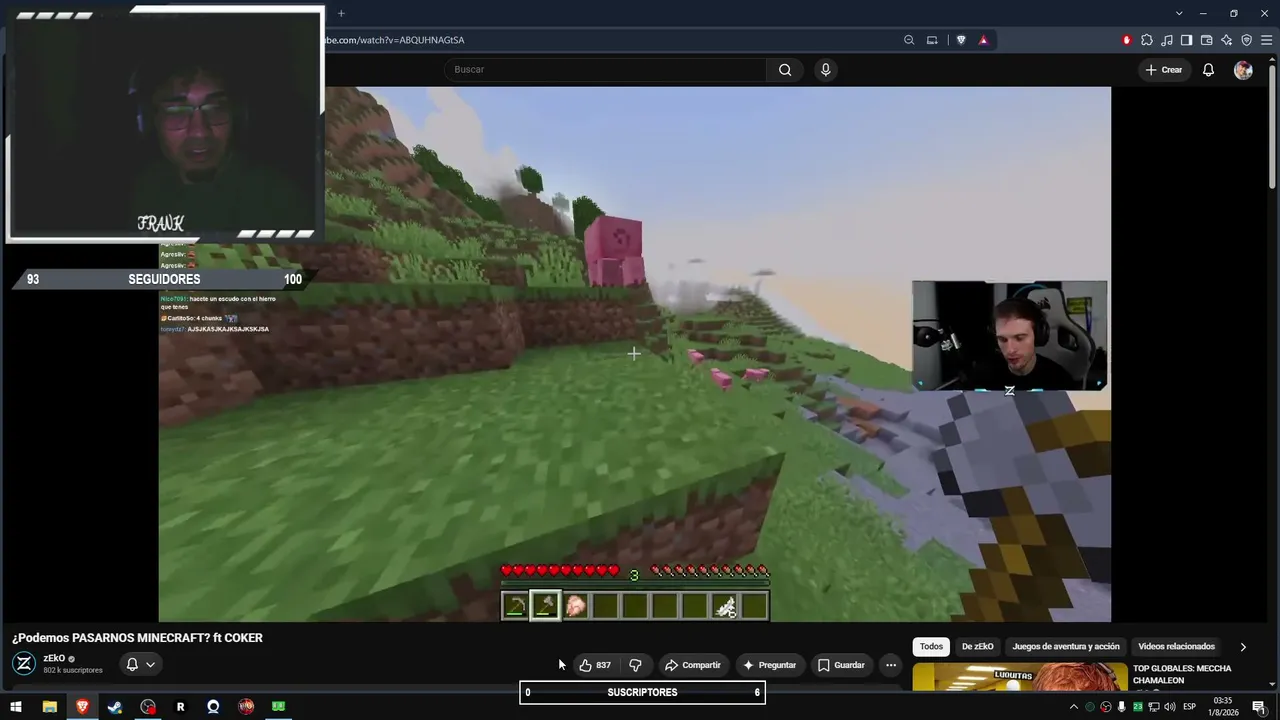Toggle the browser sidebar panel
This screenshot has height=720, width=1280.
coord(1187,40)
